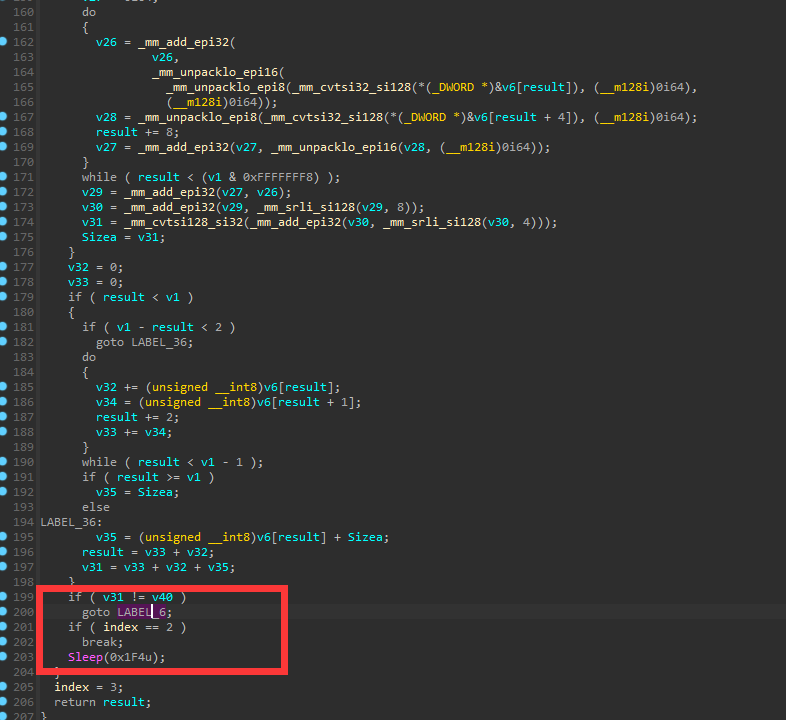Click the gutter dot on line 171

5,177
